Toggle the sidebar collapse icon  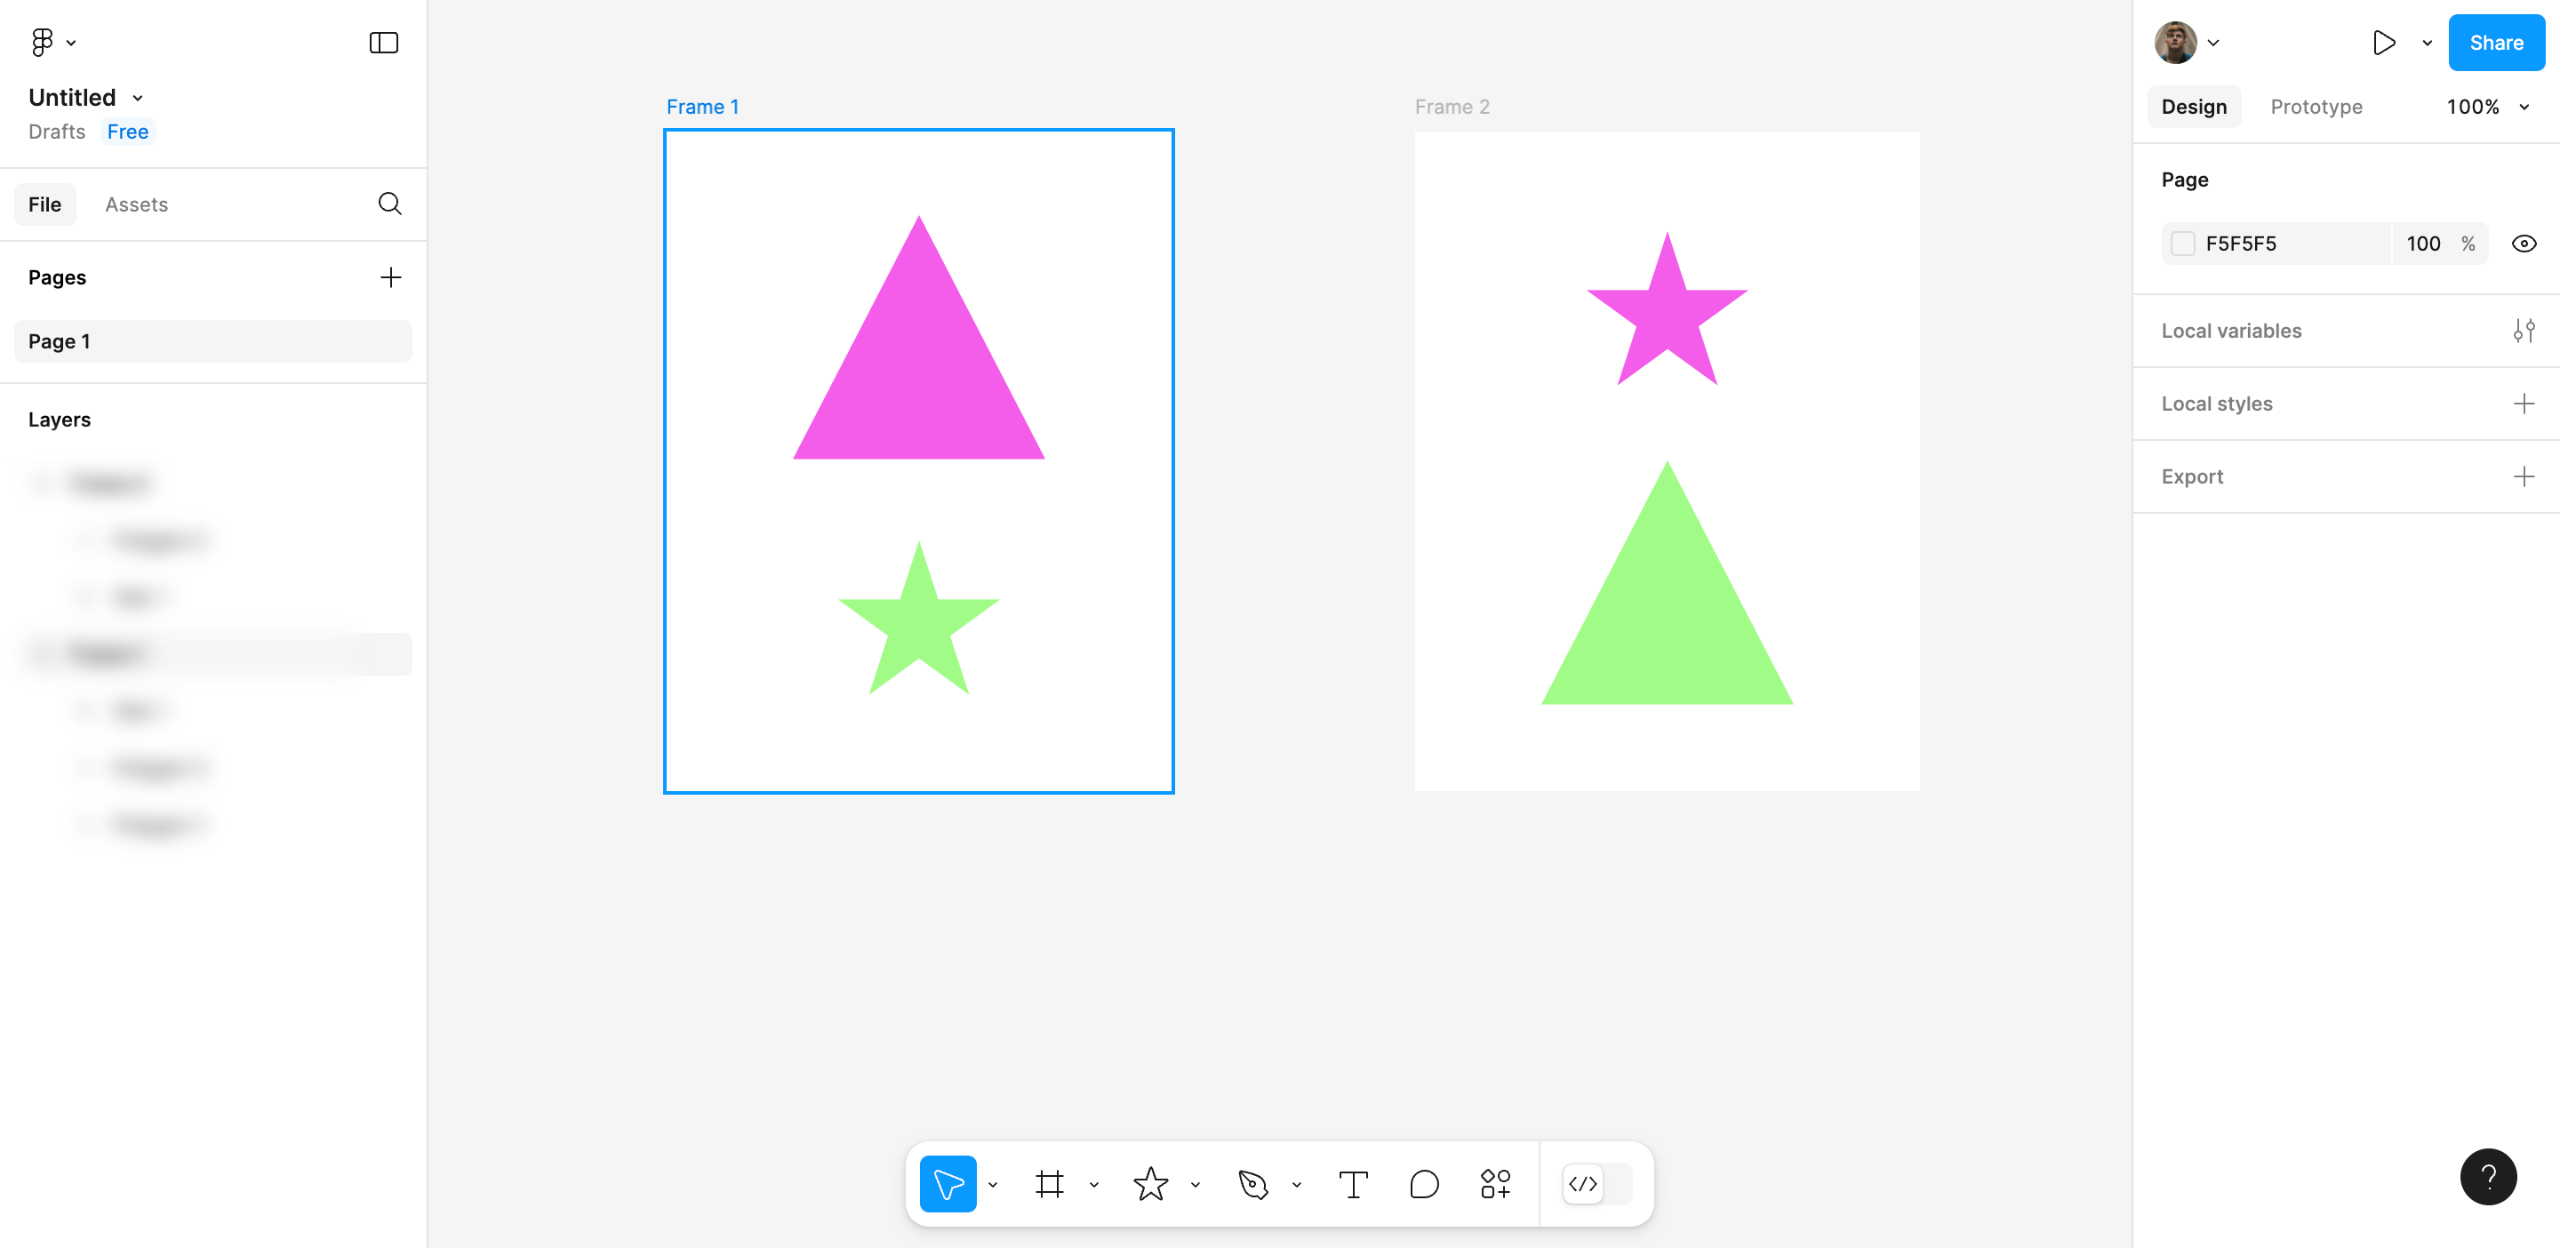[384, 42]
